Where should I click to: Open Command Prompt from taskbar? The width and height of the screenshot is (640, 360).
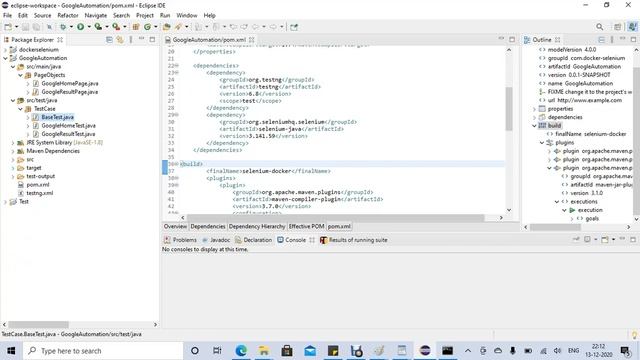[x=447, y=351]
